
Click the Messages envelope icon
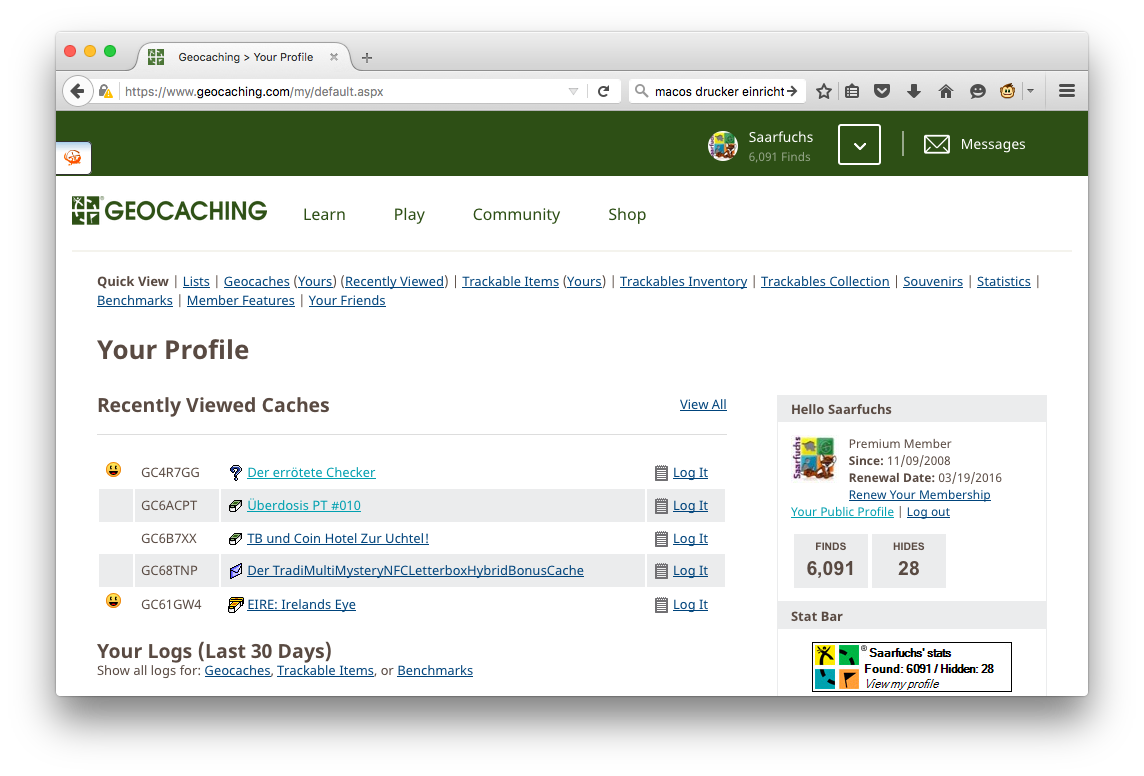coord(937,144)
